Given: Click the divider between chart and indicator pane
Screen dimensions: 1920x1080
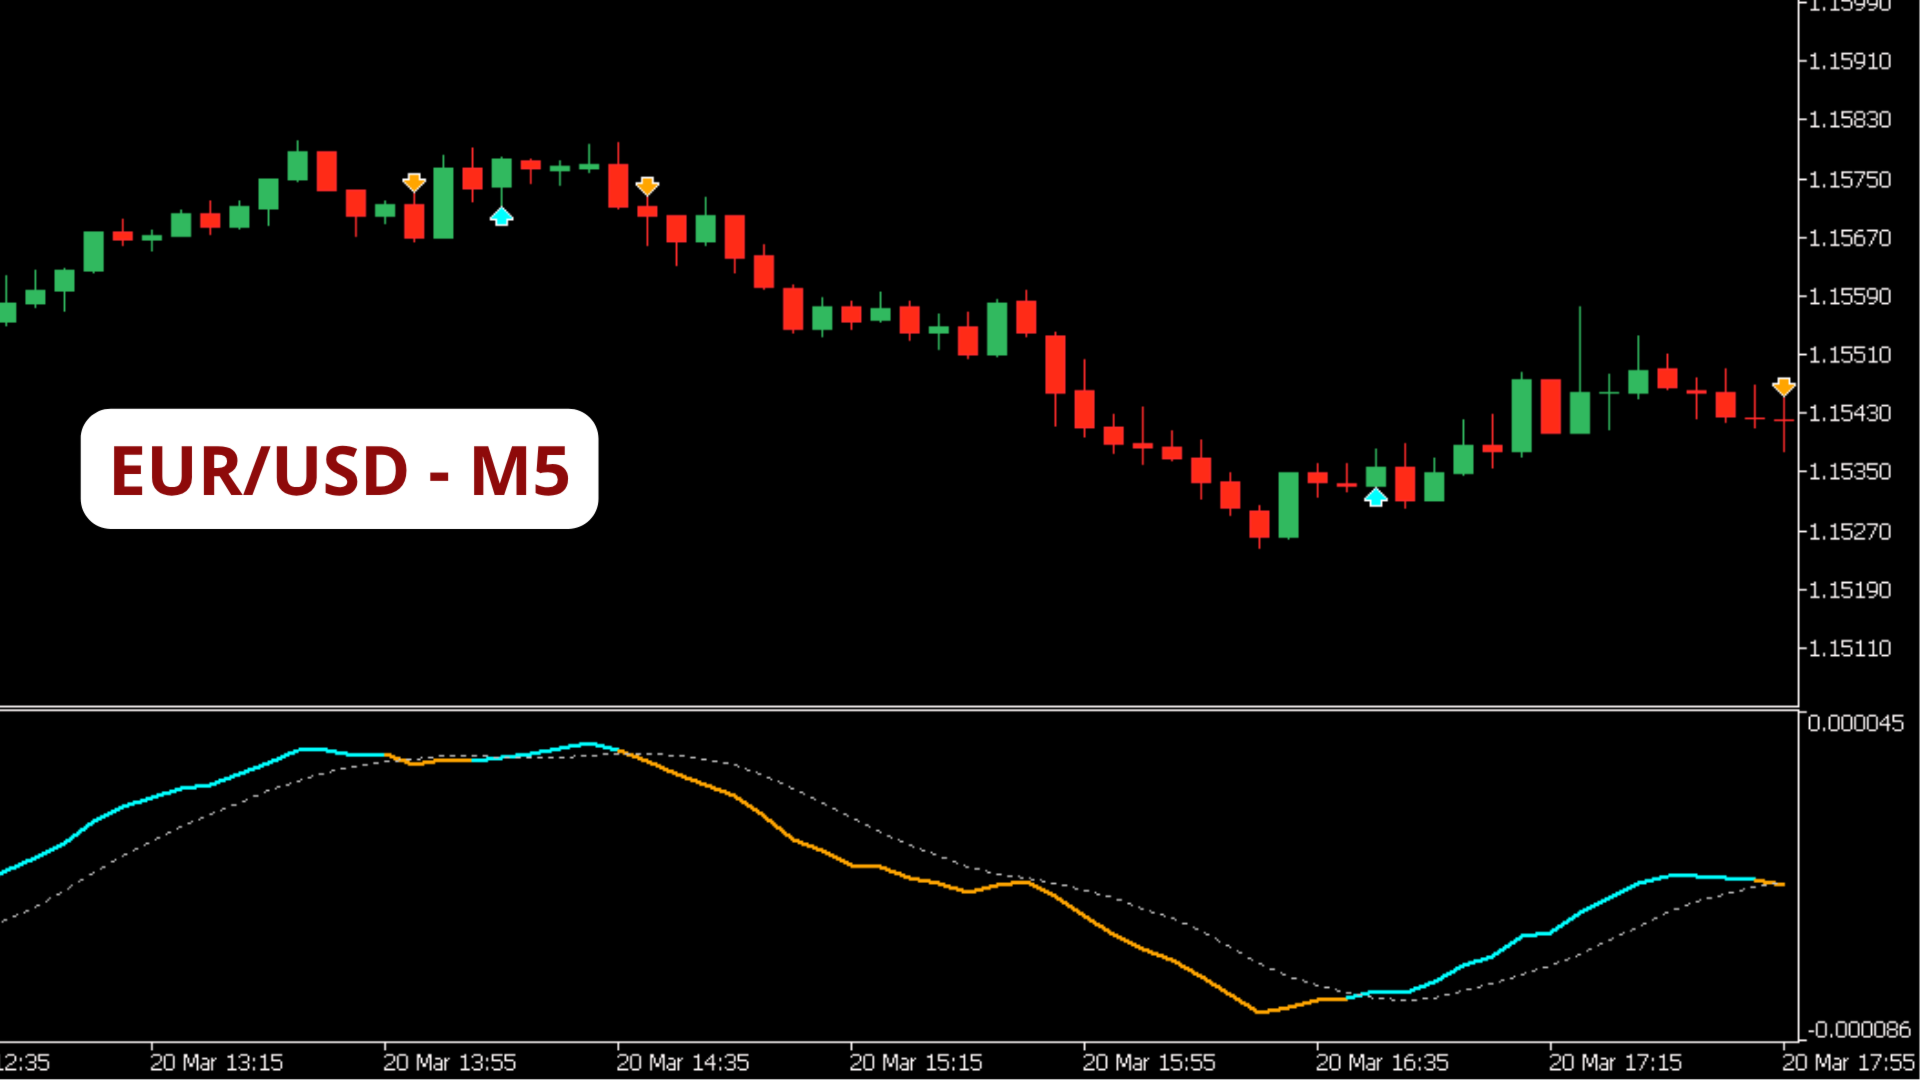Looking at the screenshot, I should click(900, 708).
